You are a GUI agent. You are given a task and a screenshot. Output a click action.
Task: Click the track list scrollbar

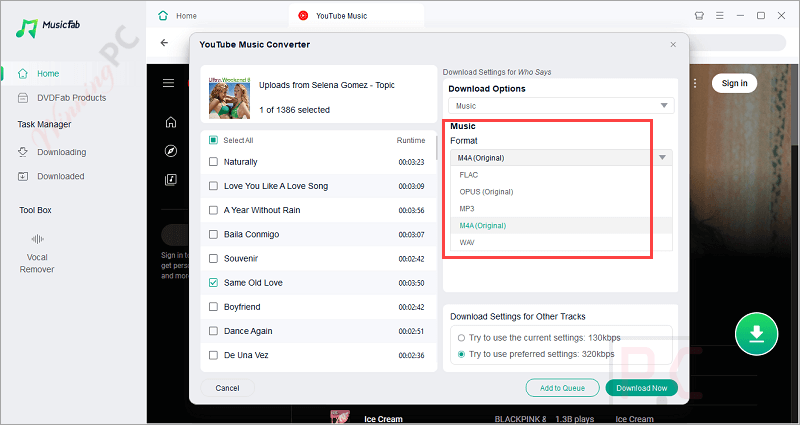[436, 148]
